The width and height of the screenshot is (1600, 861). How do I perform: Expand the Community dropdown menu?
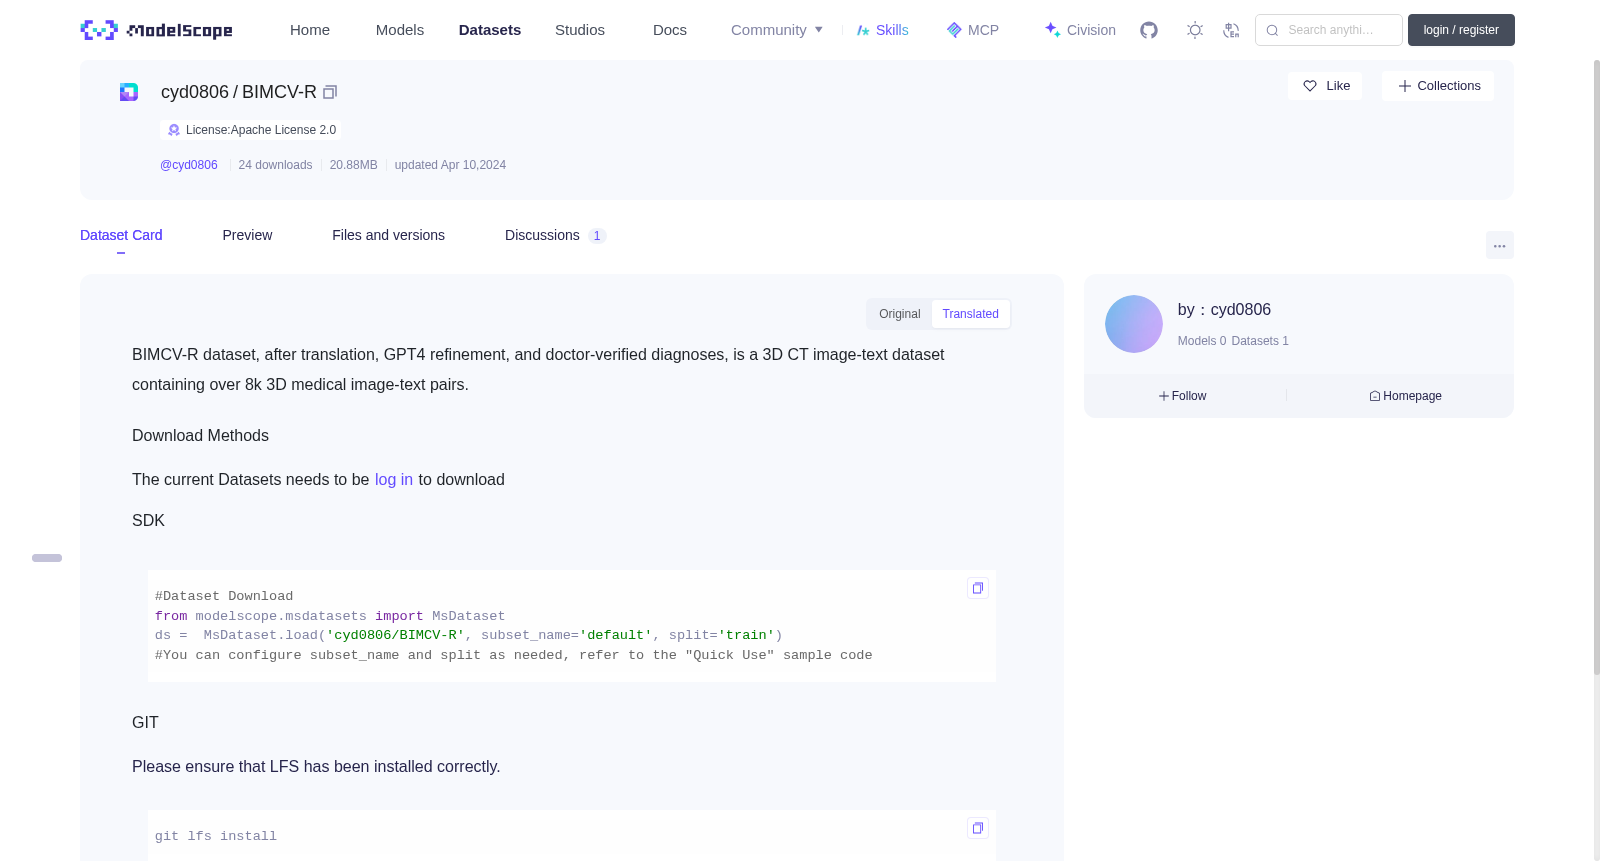pyautogui.click(x=777, y=30)
